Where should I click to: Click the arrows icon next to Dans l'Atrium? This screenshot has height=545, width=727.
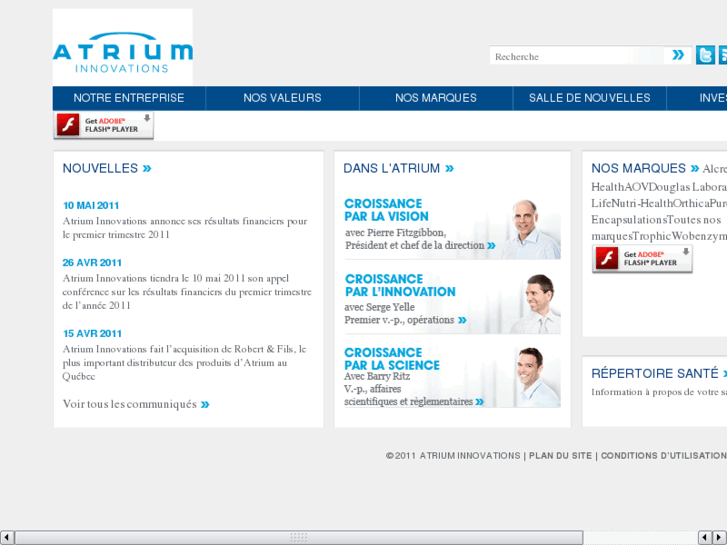(449, 168)
